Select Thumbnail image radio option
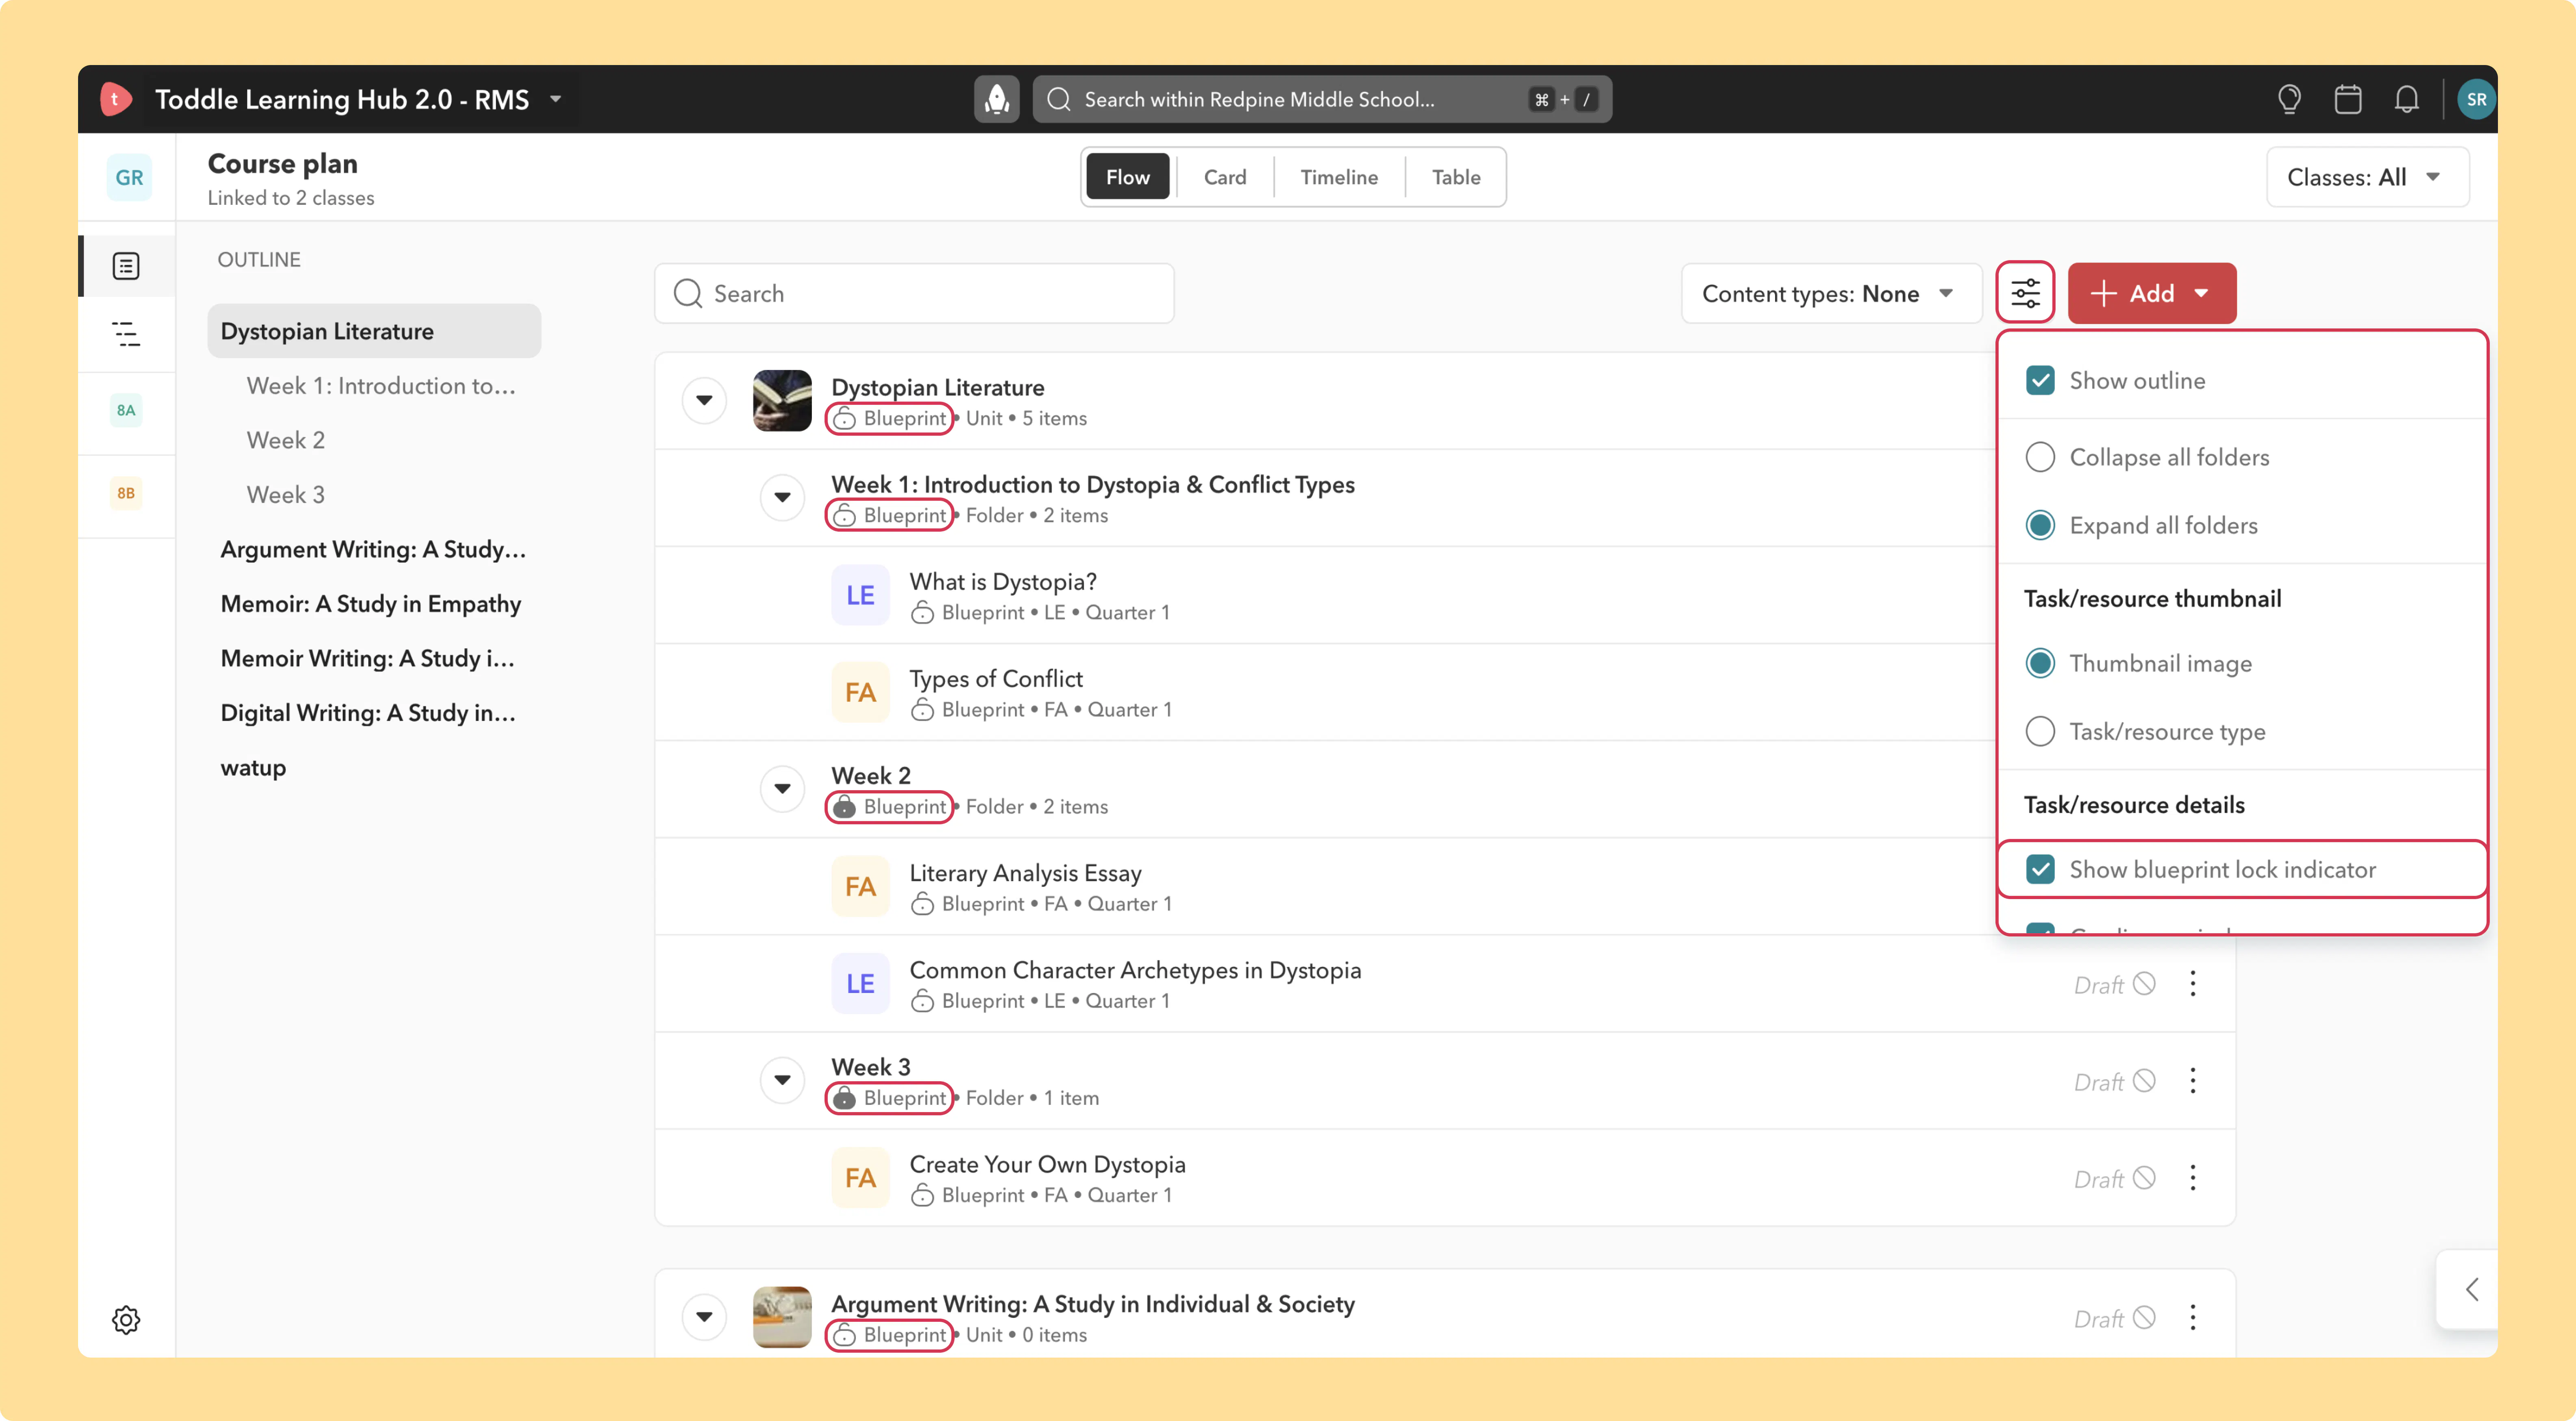The width and height of the screenshot is (2576, 1421). 2040,663
